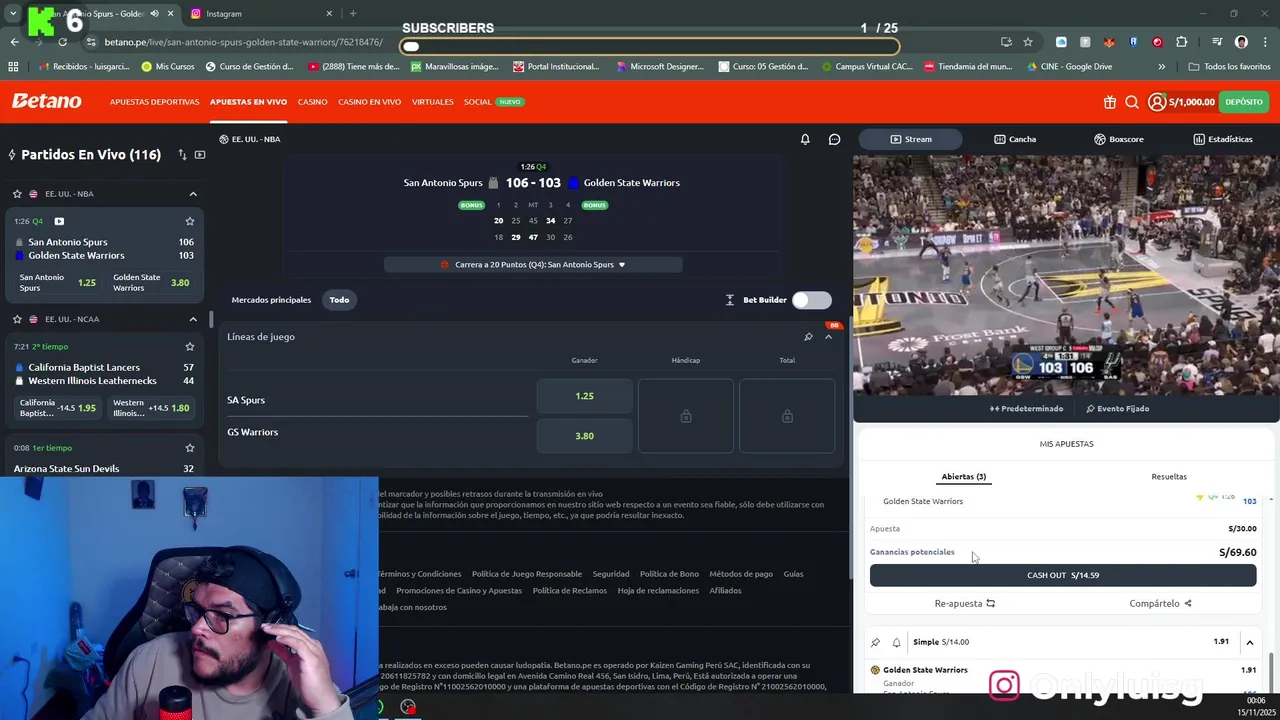Image resolution: width=1280 pixels, height=720 pixels.
Task: Open the search magnifier in Betano header
Action: 1132,102
